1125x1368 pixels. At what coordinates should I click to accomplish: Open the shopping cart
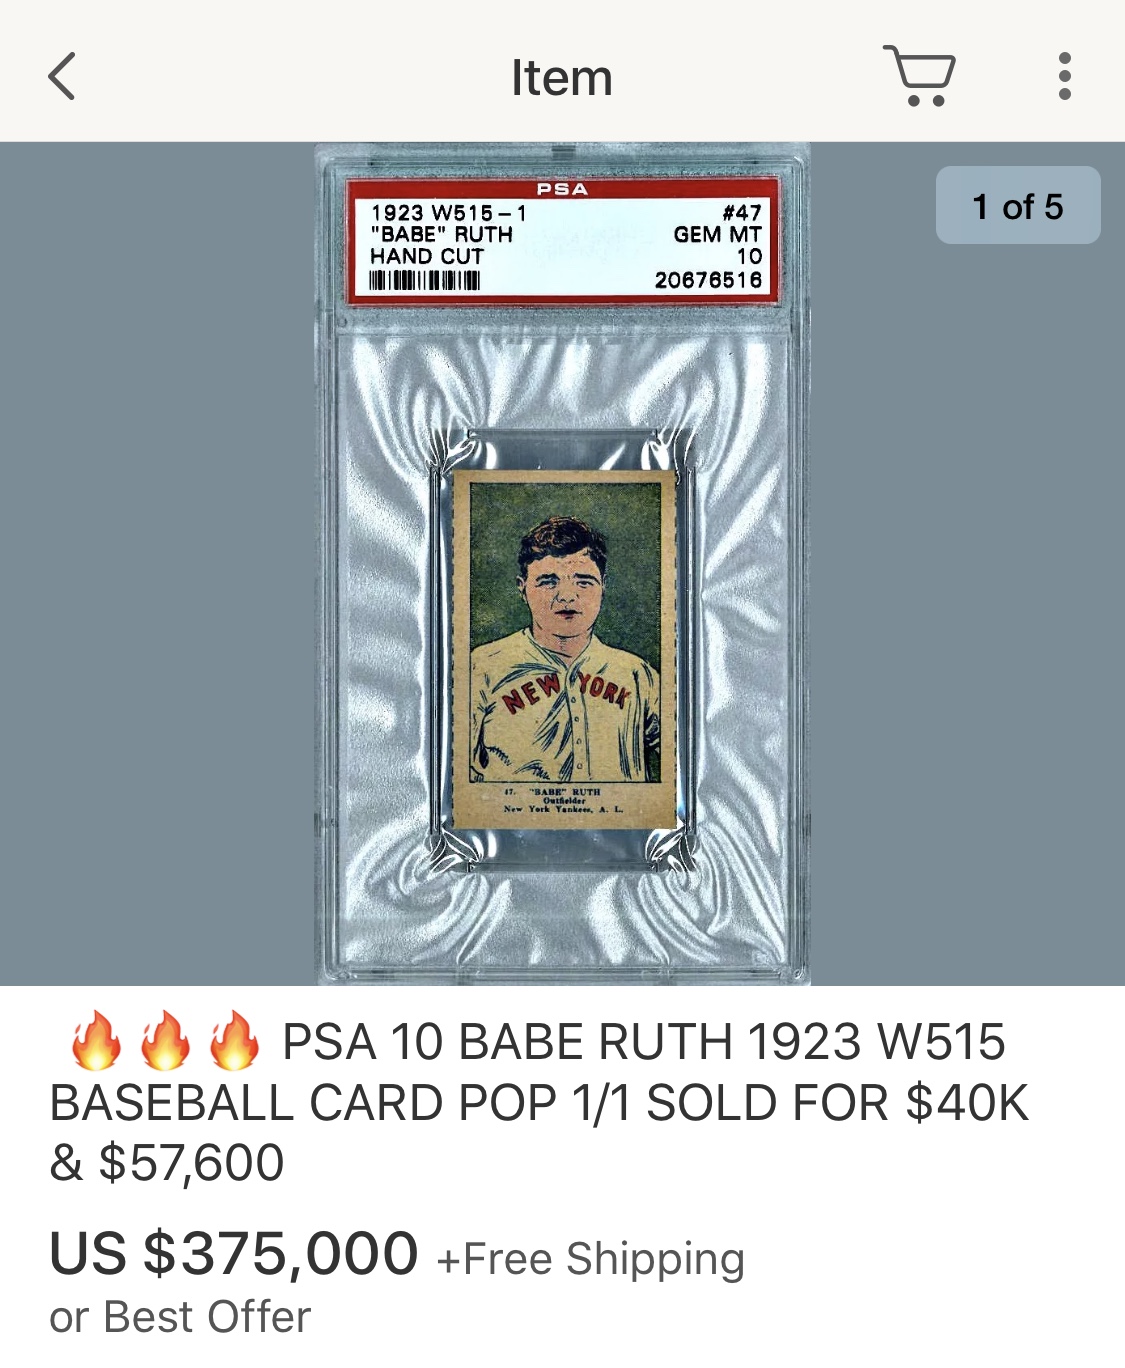point(920,75)
